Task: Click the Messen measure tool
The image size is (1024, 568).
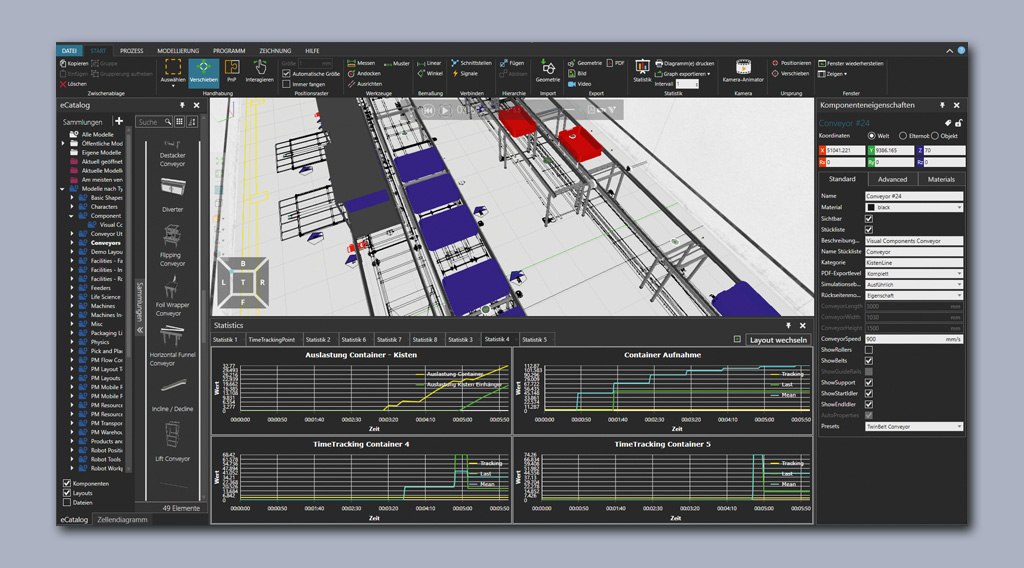Action: 361,63
